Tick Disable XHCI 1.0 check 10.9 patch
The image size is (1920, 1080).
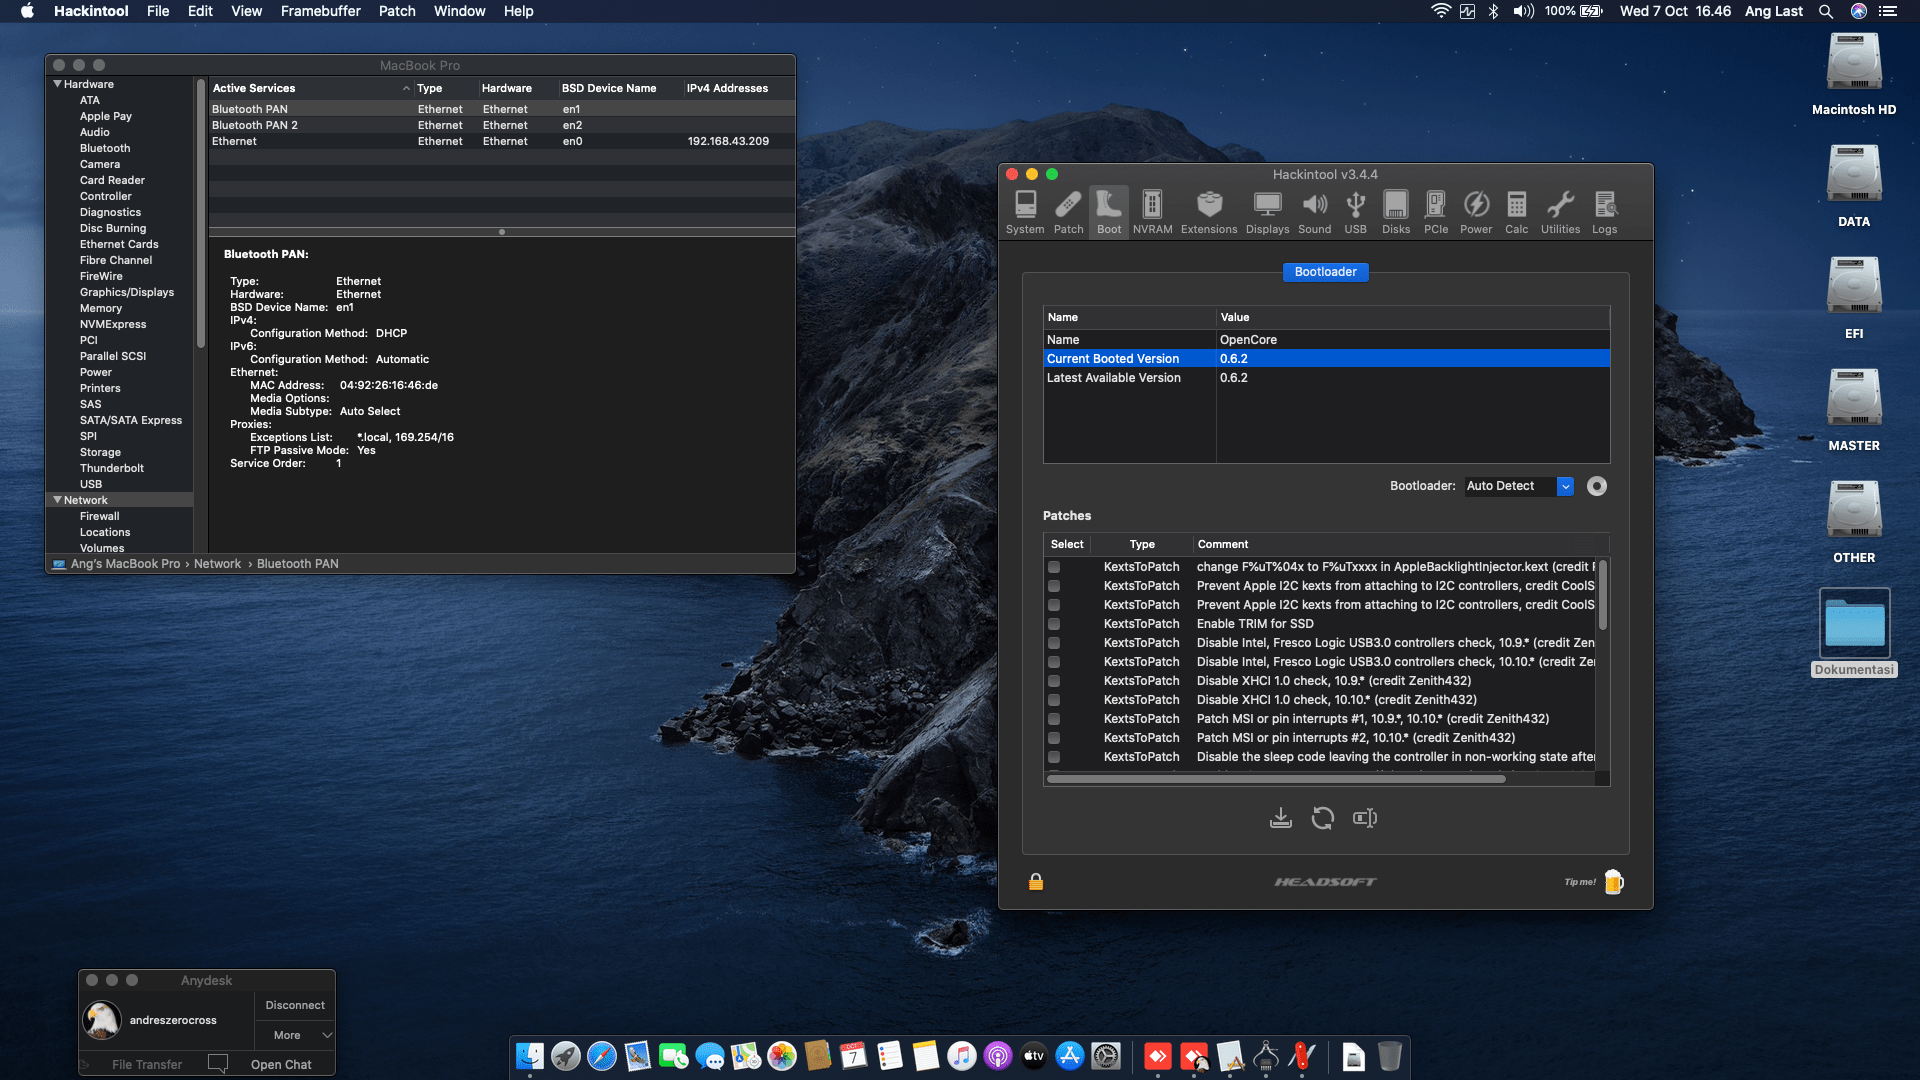click(1054, 681)
